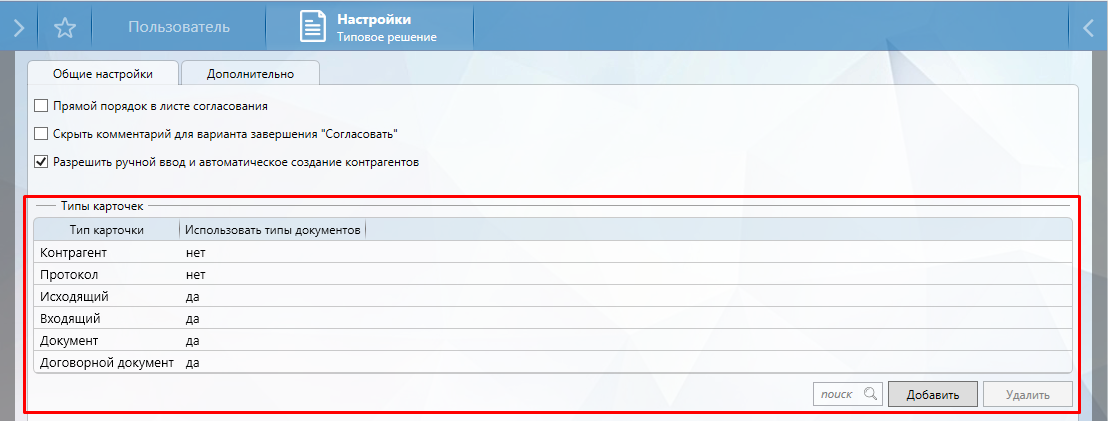Click the search magnifier icon
Viewport: 1108px width, 421px height.
click(870, 394)
